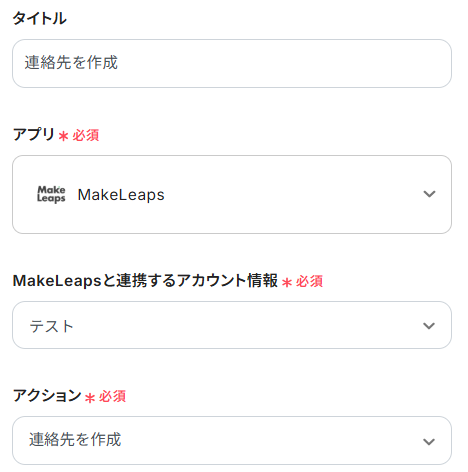The height and width of the screenshot is (472, 468).
Task: Click the chevron in the アプリ dropdown
Action: pos(429,194)
